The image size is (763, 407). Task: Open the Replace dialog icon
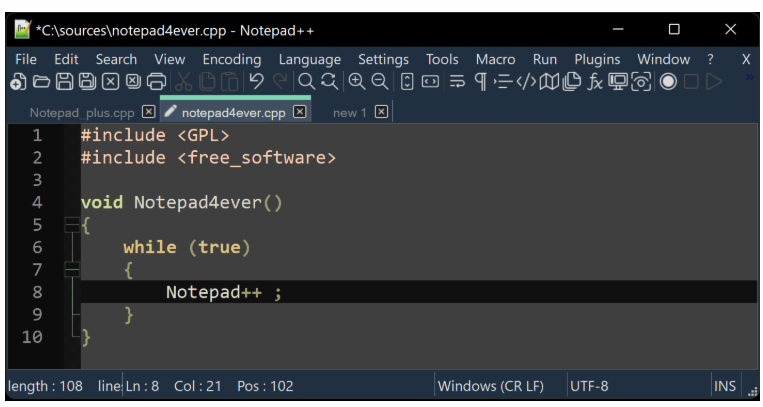click(x=329, y=81)
